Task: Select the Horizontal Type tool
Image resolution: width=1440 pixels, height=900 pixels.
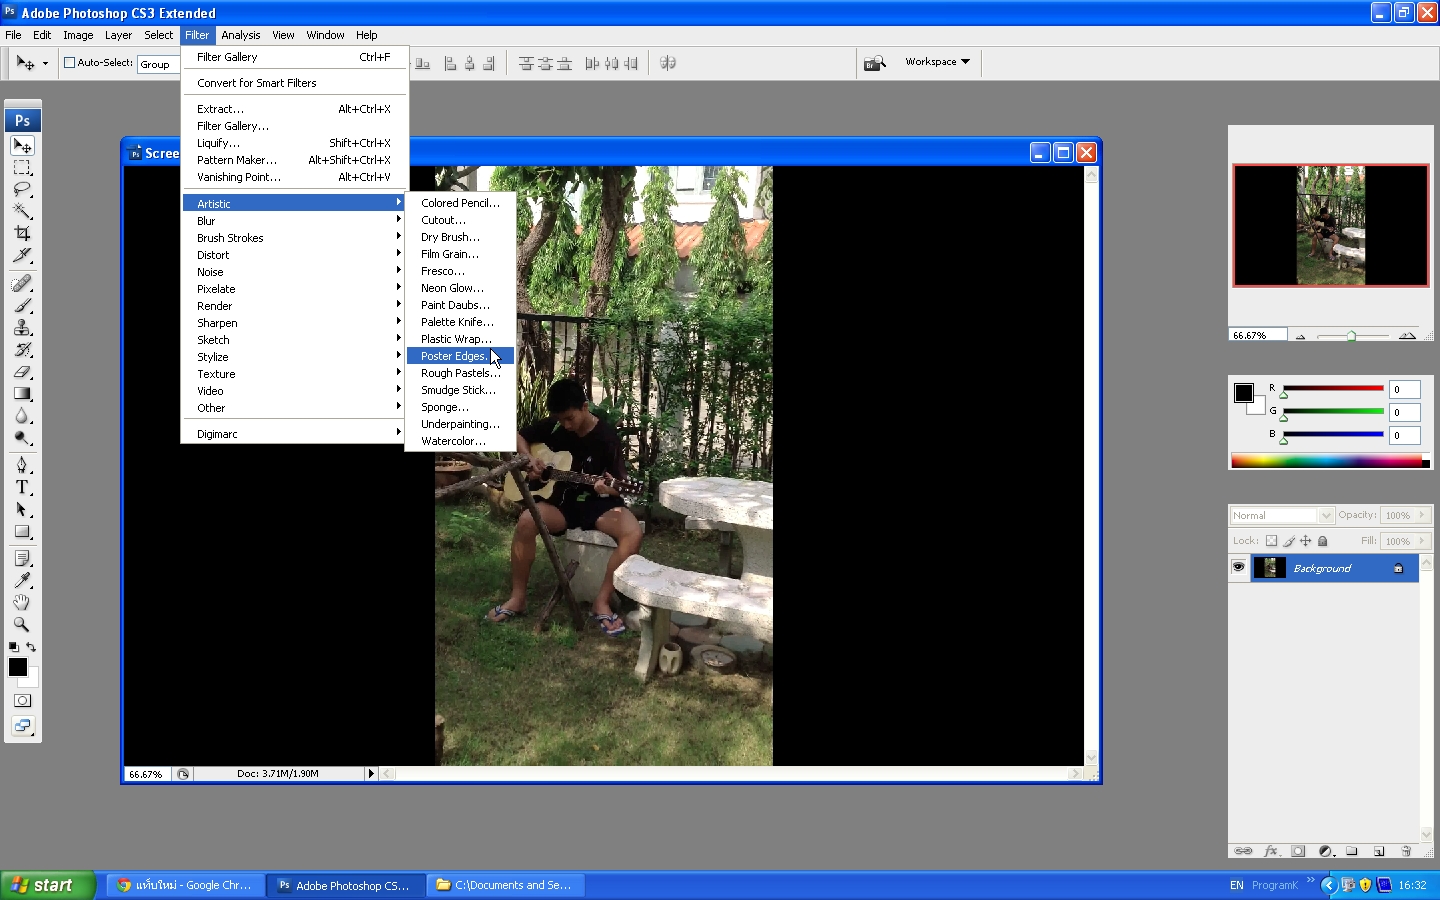Action: click(22, 487)
